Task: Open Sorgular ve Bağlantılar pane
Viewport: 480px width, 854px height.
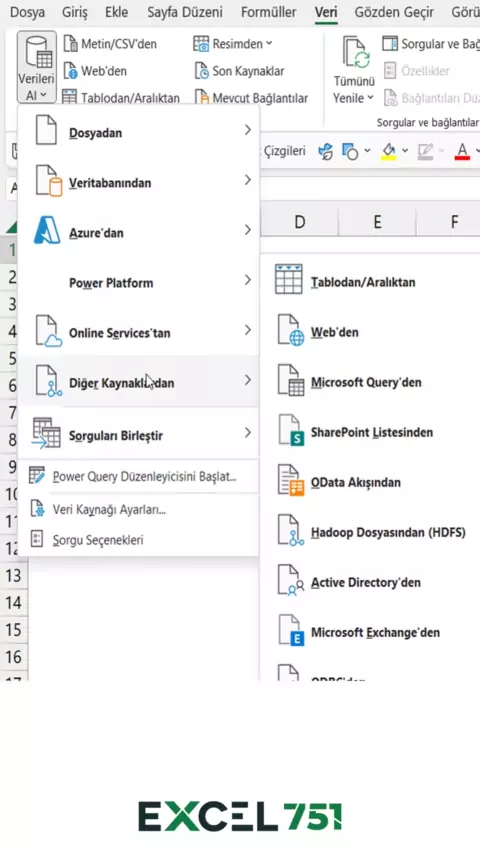Action: [x=430, y=44]
